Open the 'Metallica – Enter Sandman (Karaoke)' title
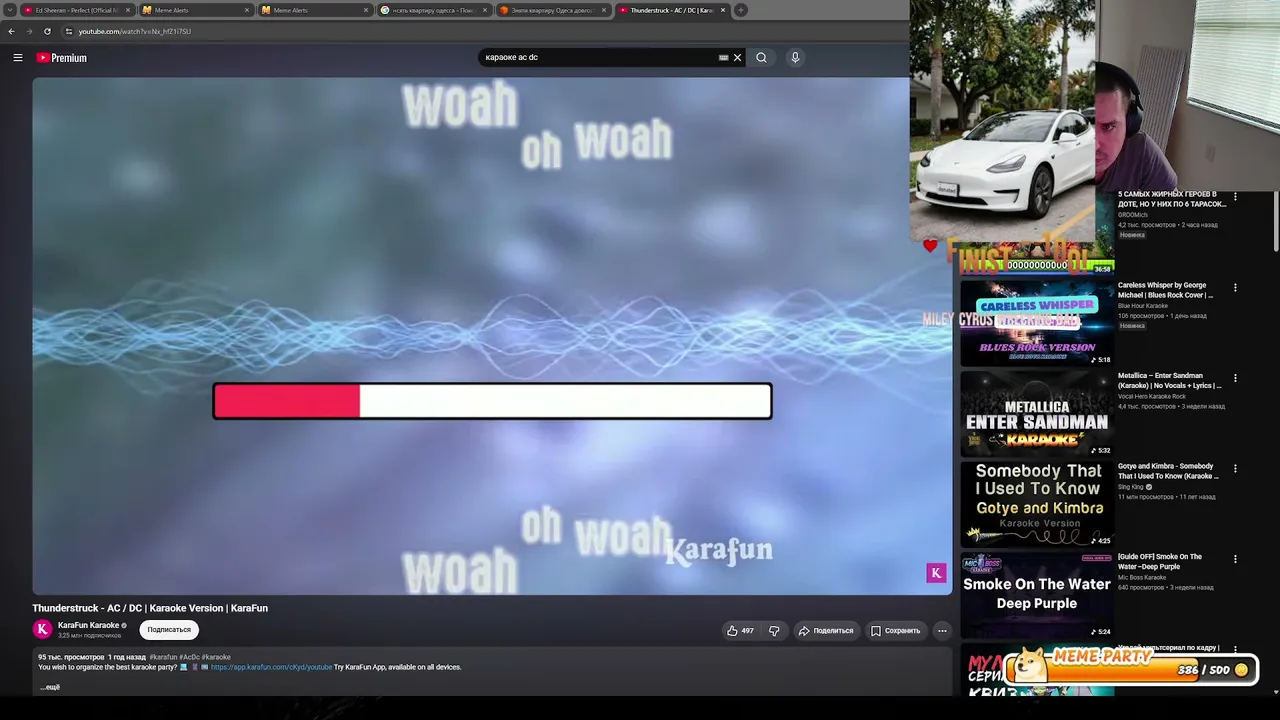 (1170, 381)
